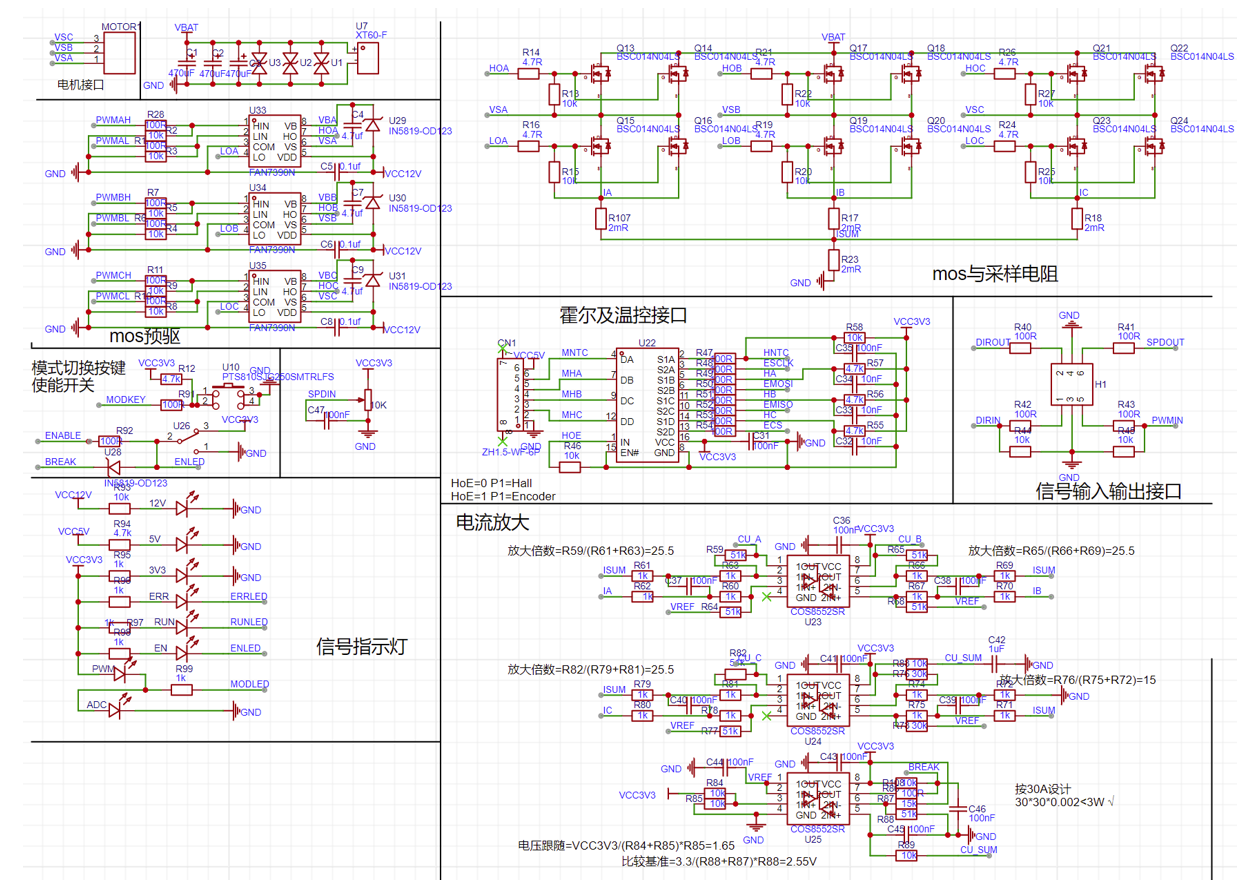
Task: Select the U33 FAN7390N gate driver chip
Action: coord(273,142)
